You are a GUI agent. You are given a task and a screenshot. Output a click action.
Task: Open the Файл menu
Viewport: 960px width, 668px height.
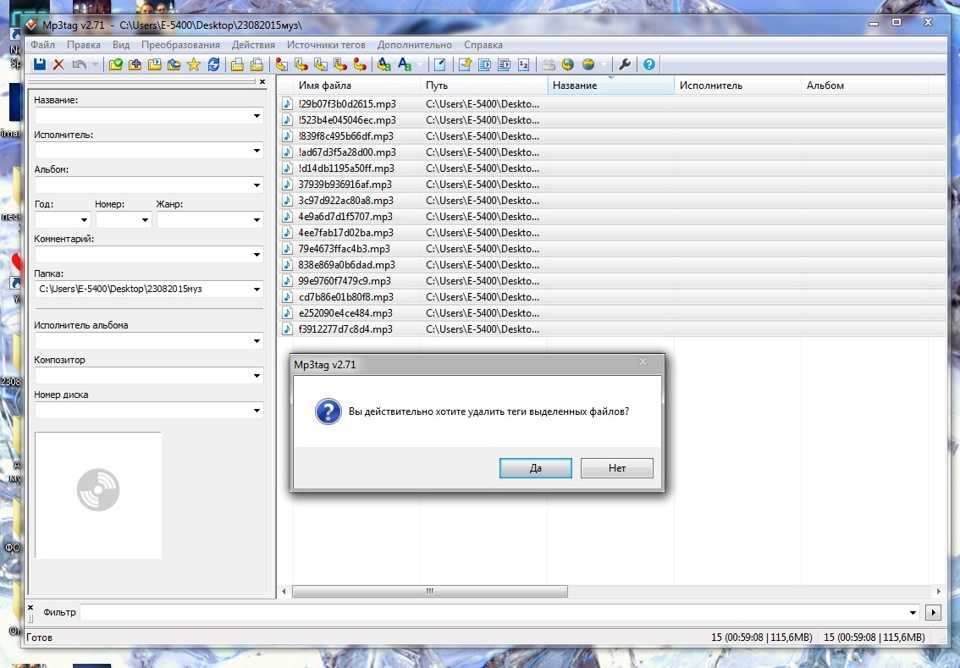point(43,45)
